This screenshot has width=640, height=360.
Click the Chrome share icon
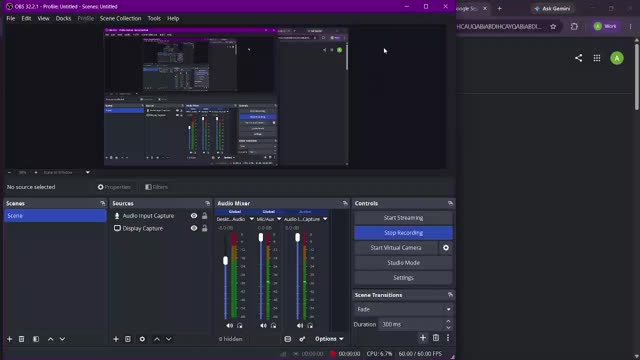578,58
